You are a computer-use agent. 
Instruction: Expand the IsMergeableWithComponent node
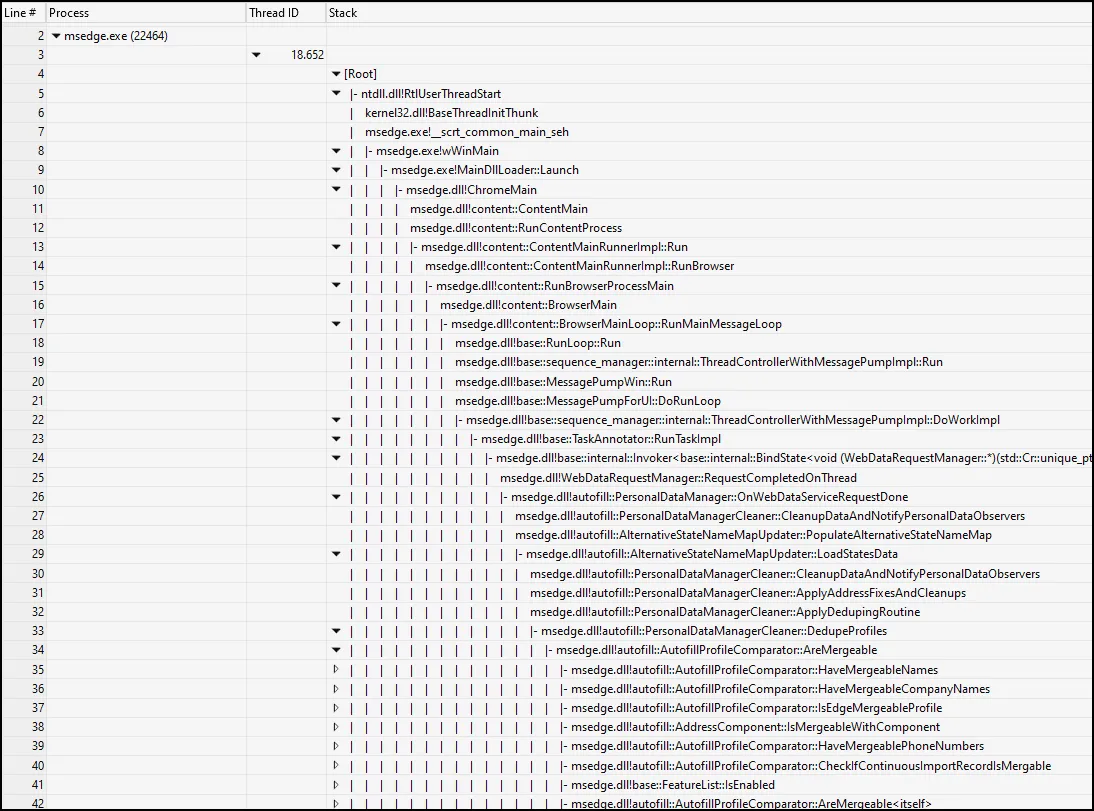[336, 727]
